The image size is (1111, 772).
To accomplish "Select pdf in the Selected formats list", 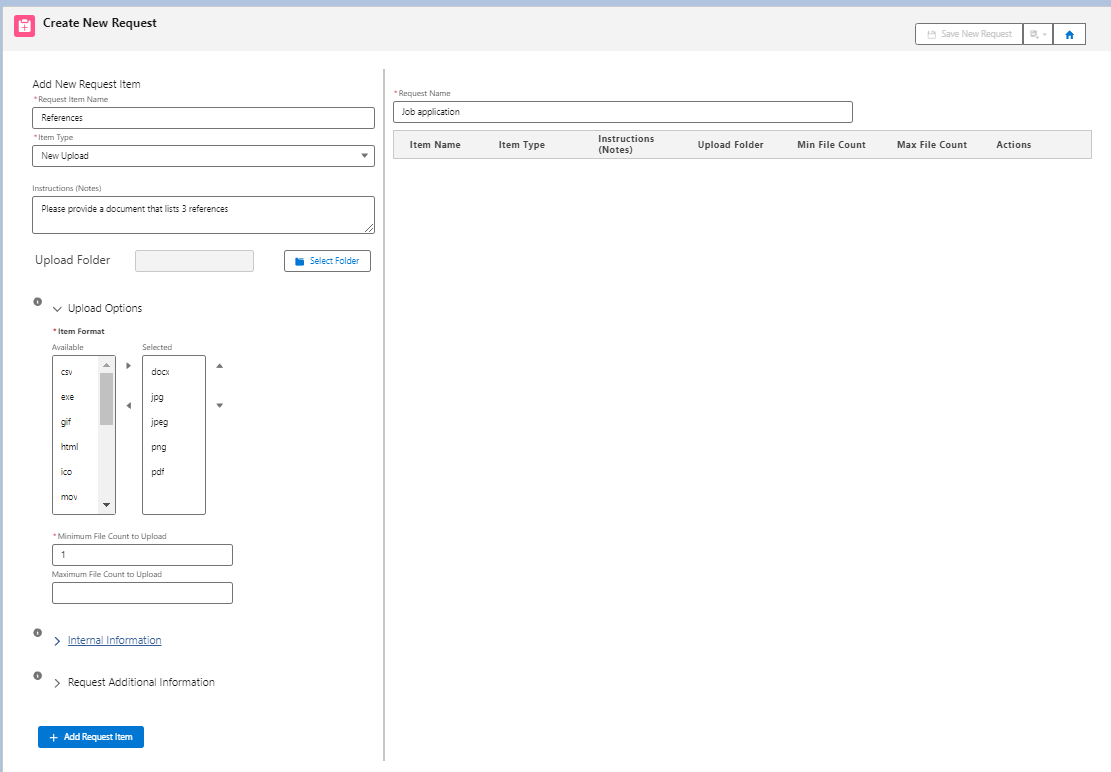I will coord(158,472).
